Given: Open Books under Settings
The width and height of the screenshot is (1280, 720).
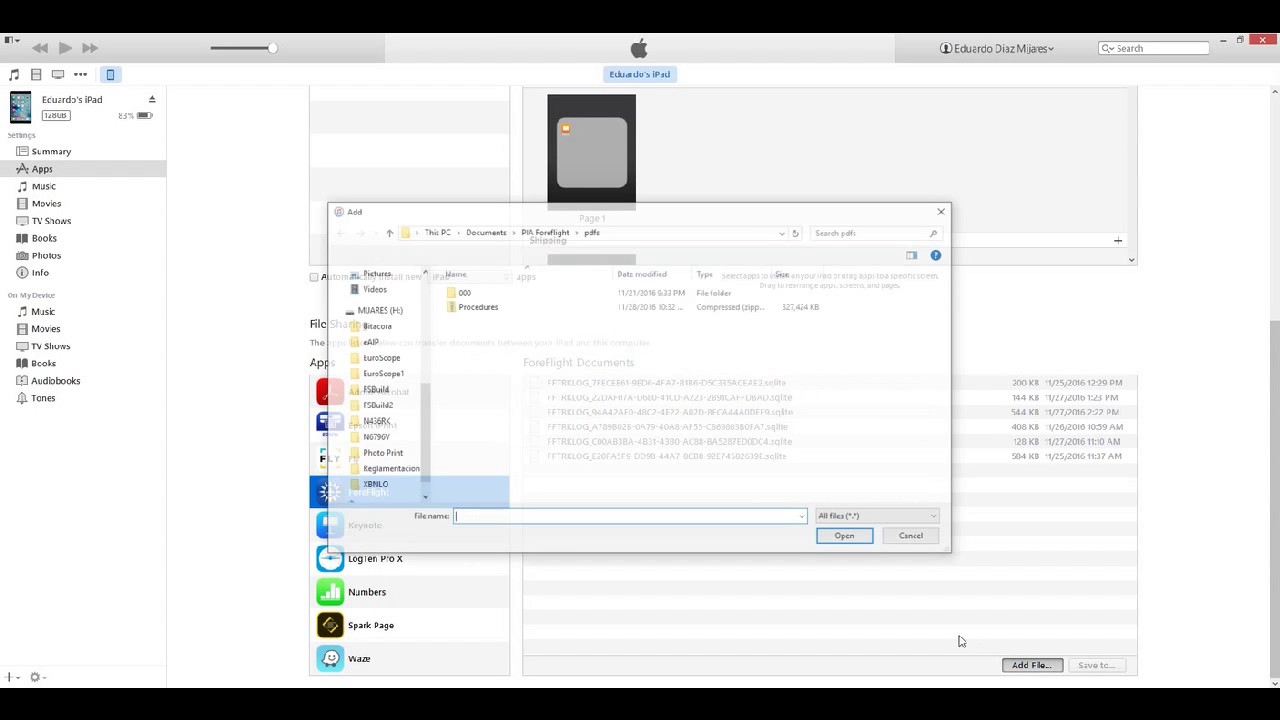Looking at the screenshot, I should 44,238.
